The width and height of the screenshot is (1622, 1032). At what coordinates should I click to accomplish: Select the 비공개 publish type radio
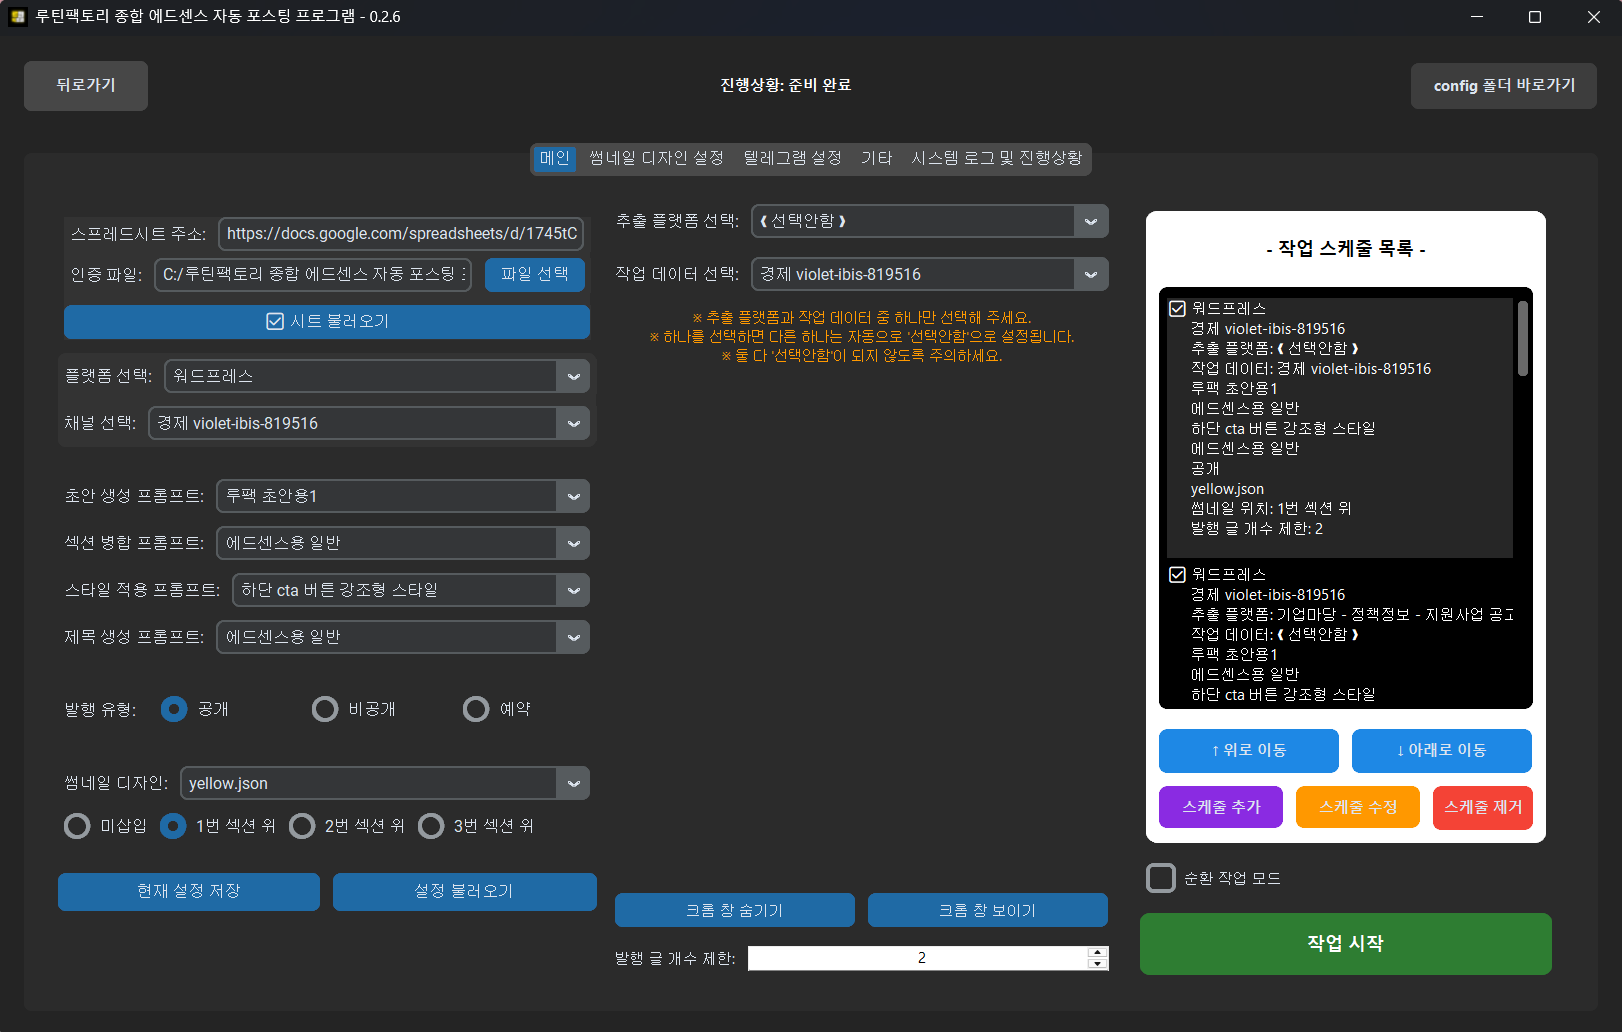tap(325, 709)
